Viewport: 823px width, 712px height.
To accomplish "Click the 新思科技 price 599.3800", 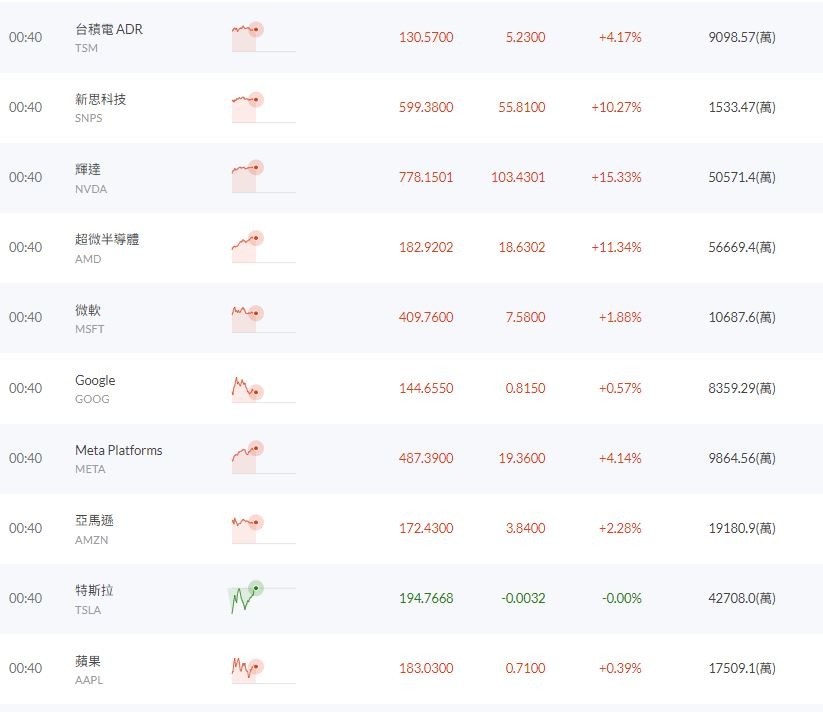I will pos(426,107).
